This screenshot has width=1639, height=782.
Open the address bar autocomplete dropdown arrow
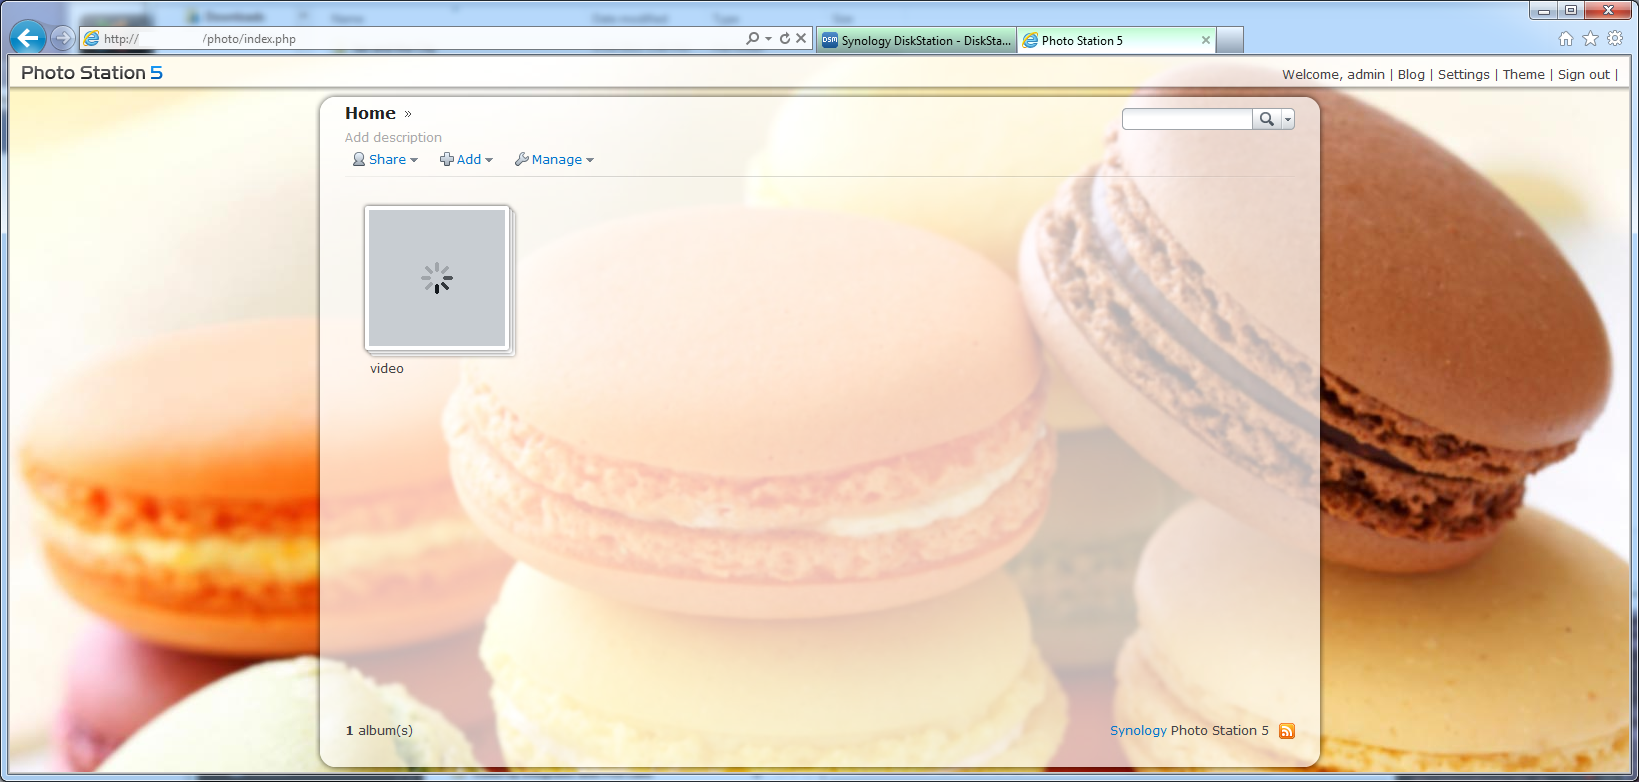coord(768,38)
